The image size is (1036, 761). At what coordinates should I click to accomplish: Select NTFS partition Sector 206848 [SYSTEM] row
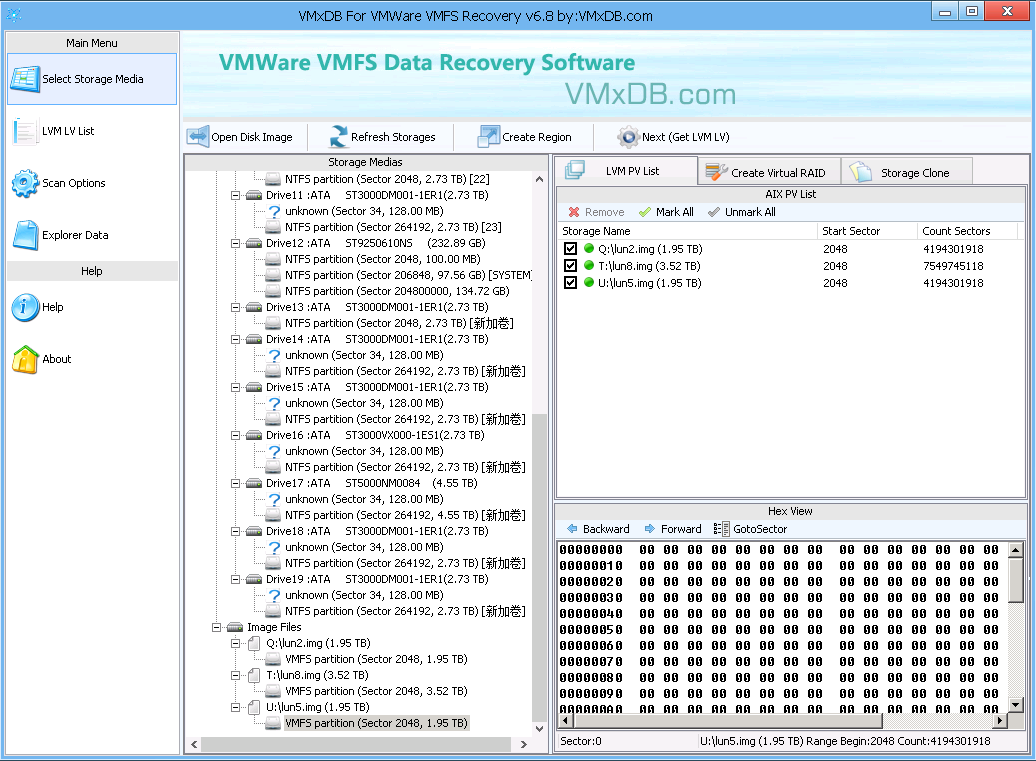408,275
